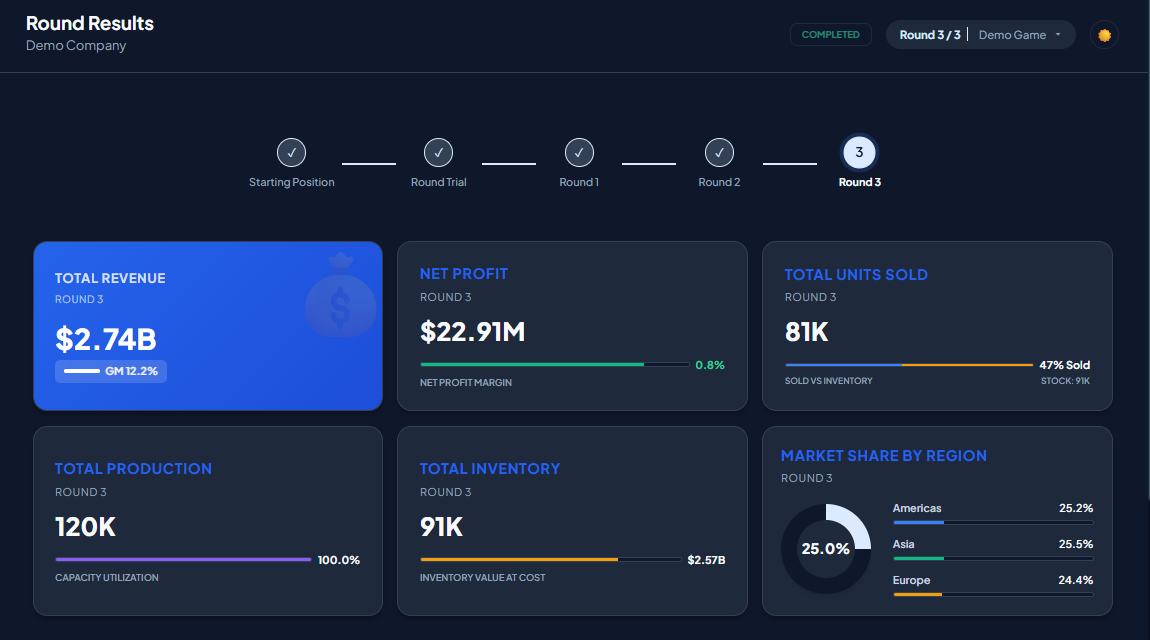Click the sold vs inventory bar
This screenshot has height=640, width=1150.
pos(908,365)
